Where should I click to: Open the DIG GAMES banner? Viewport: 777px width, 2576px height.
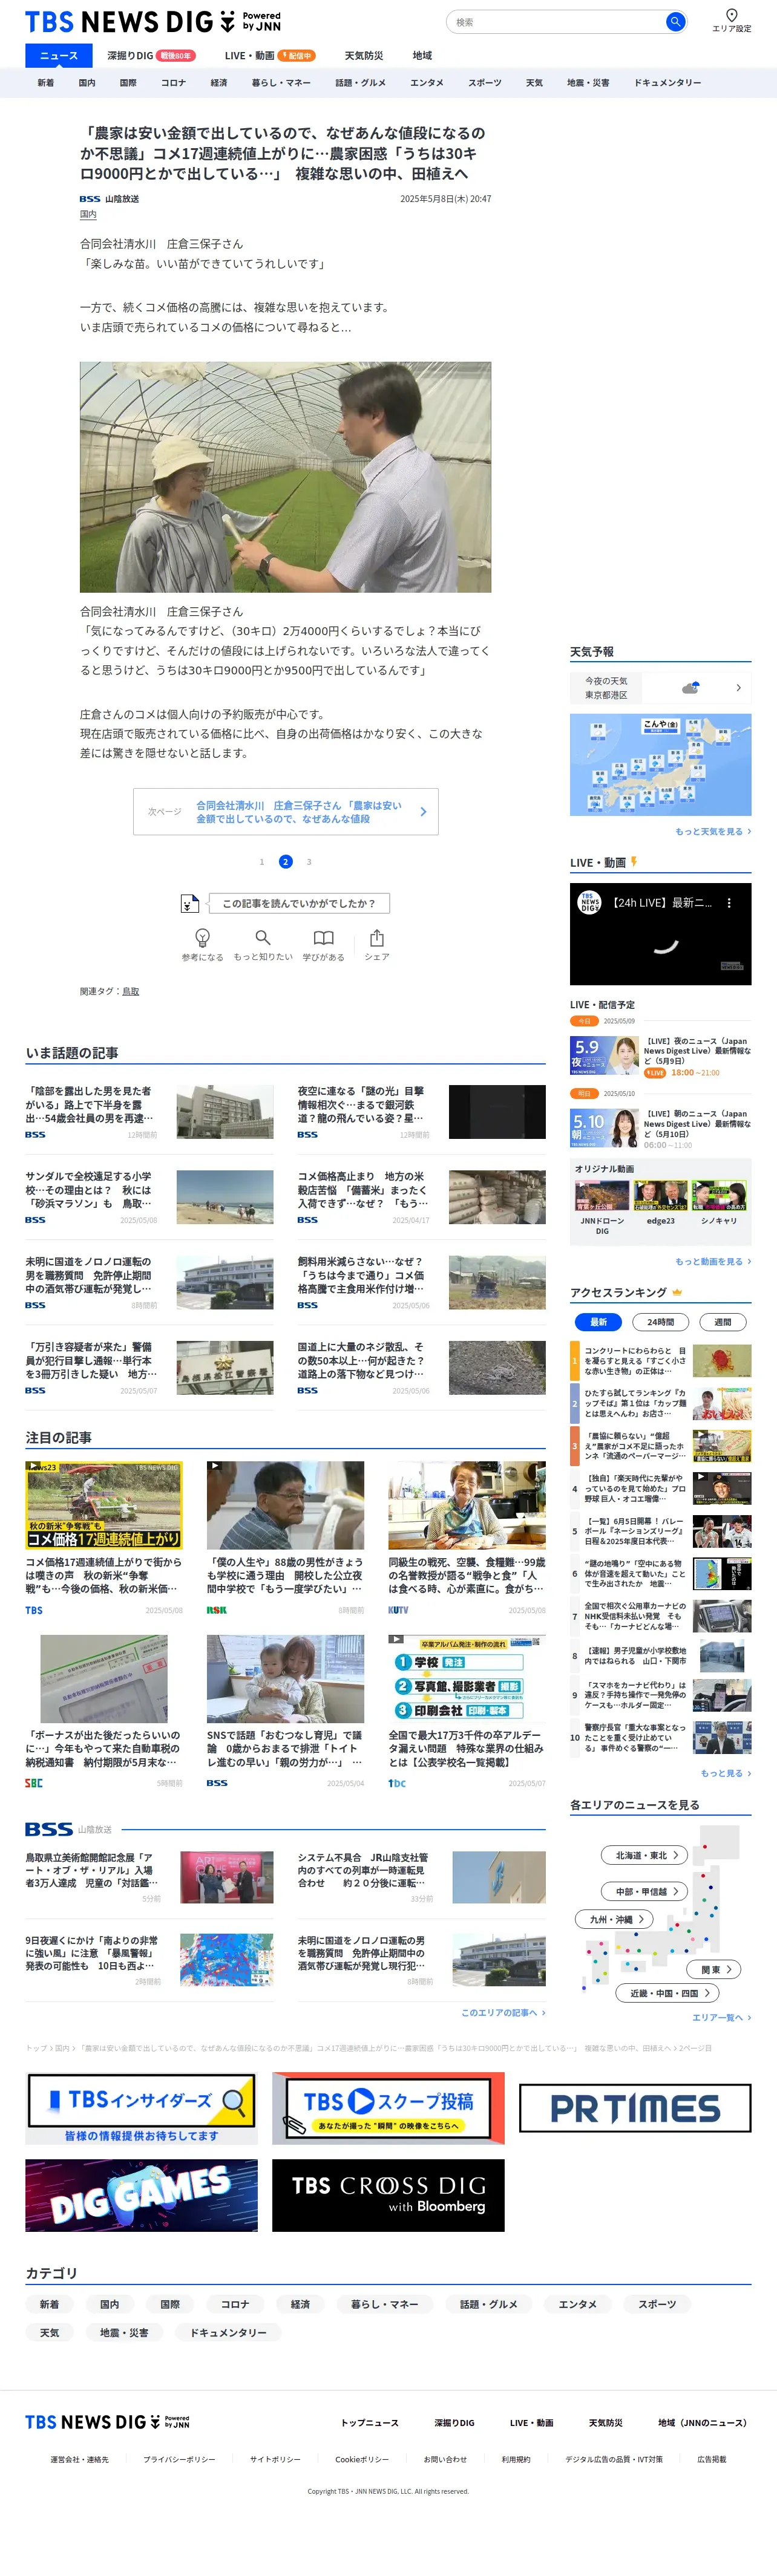[x=141, y=2195]
